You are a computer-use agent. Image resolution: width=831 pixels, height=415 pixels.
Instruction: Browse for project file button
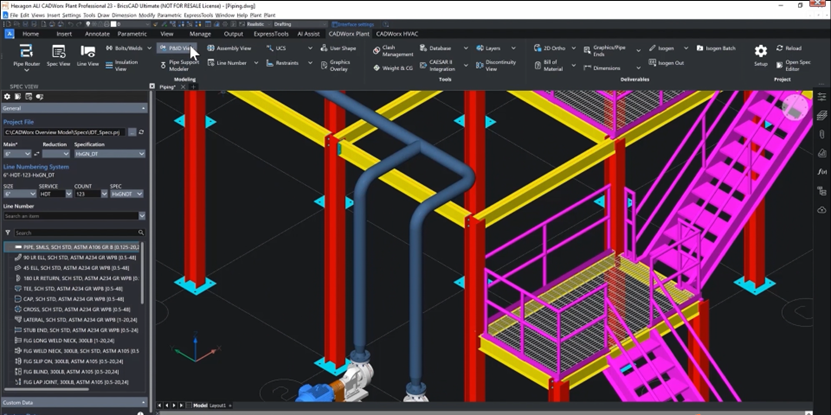tap(132, 132)
